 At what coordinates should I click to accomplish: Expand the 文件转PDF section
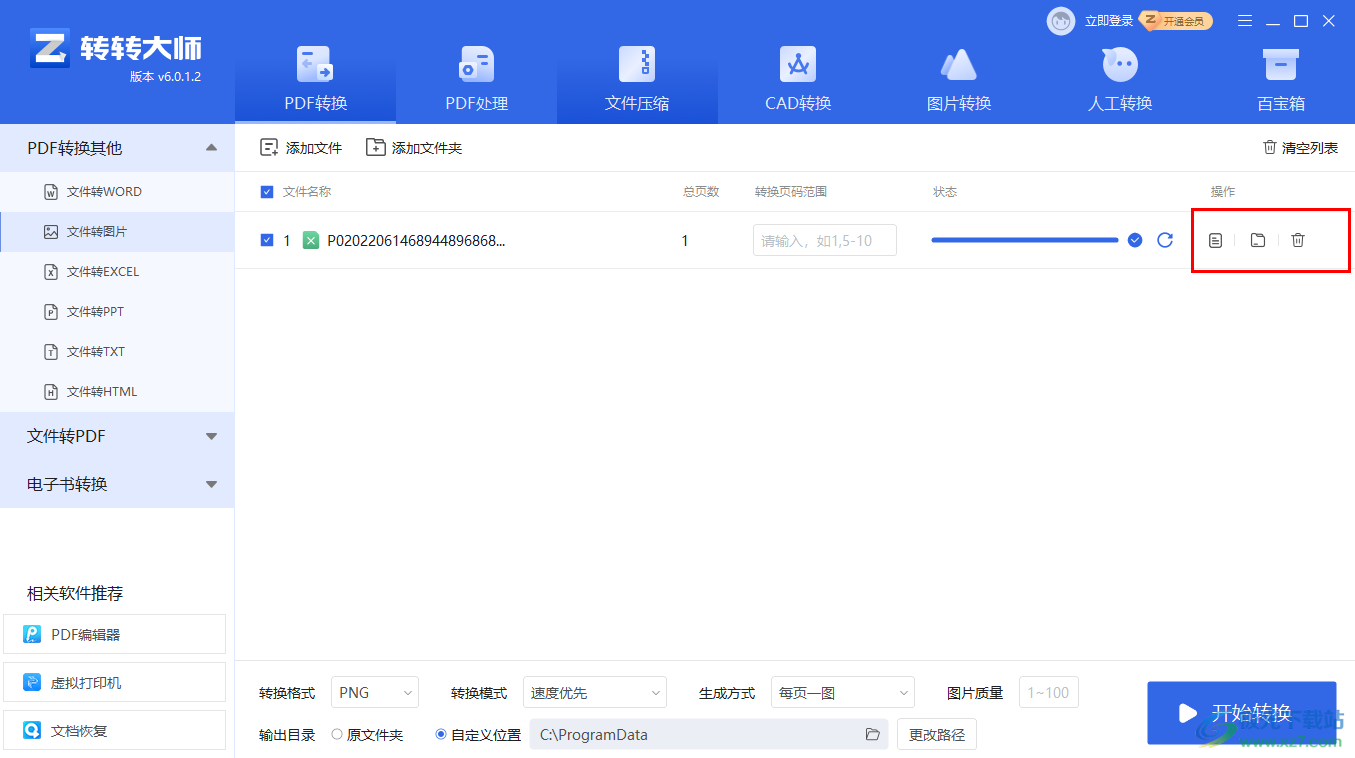117,436
